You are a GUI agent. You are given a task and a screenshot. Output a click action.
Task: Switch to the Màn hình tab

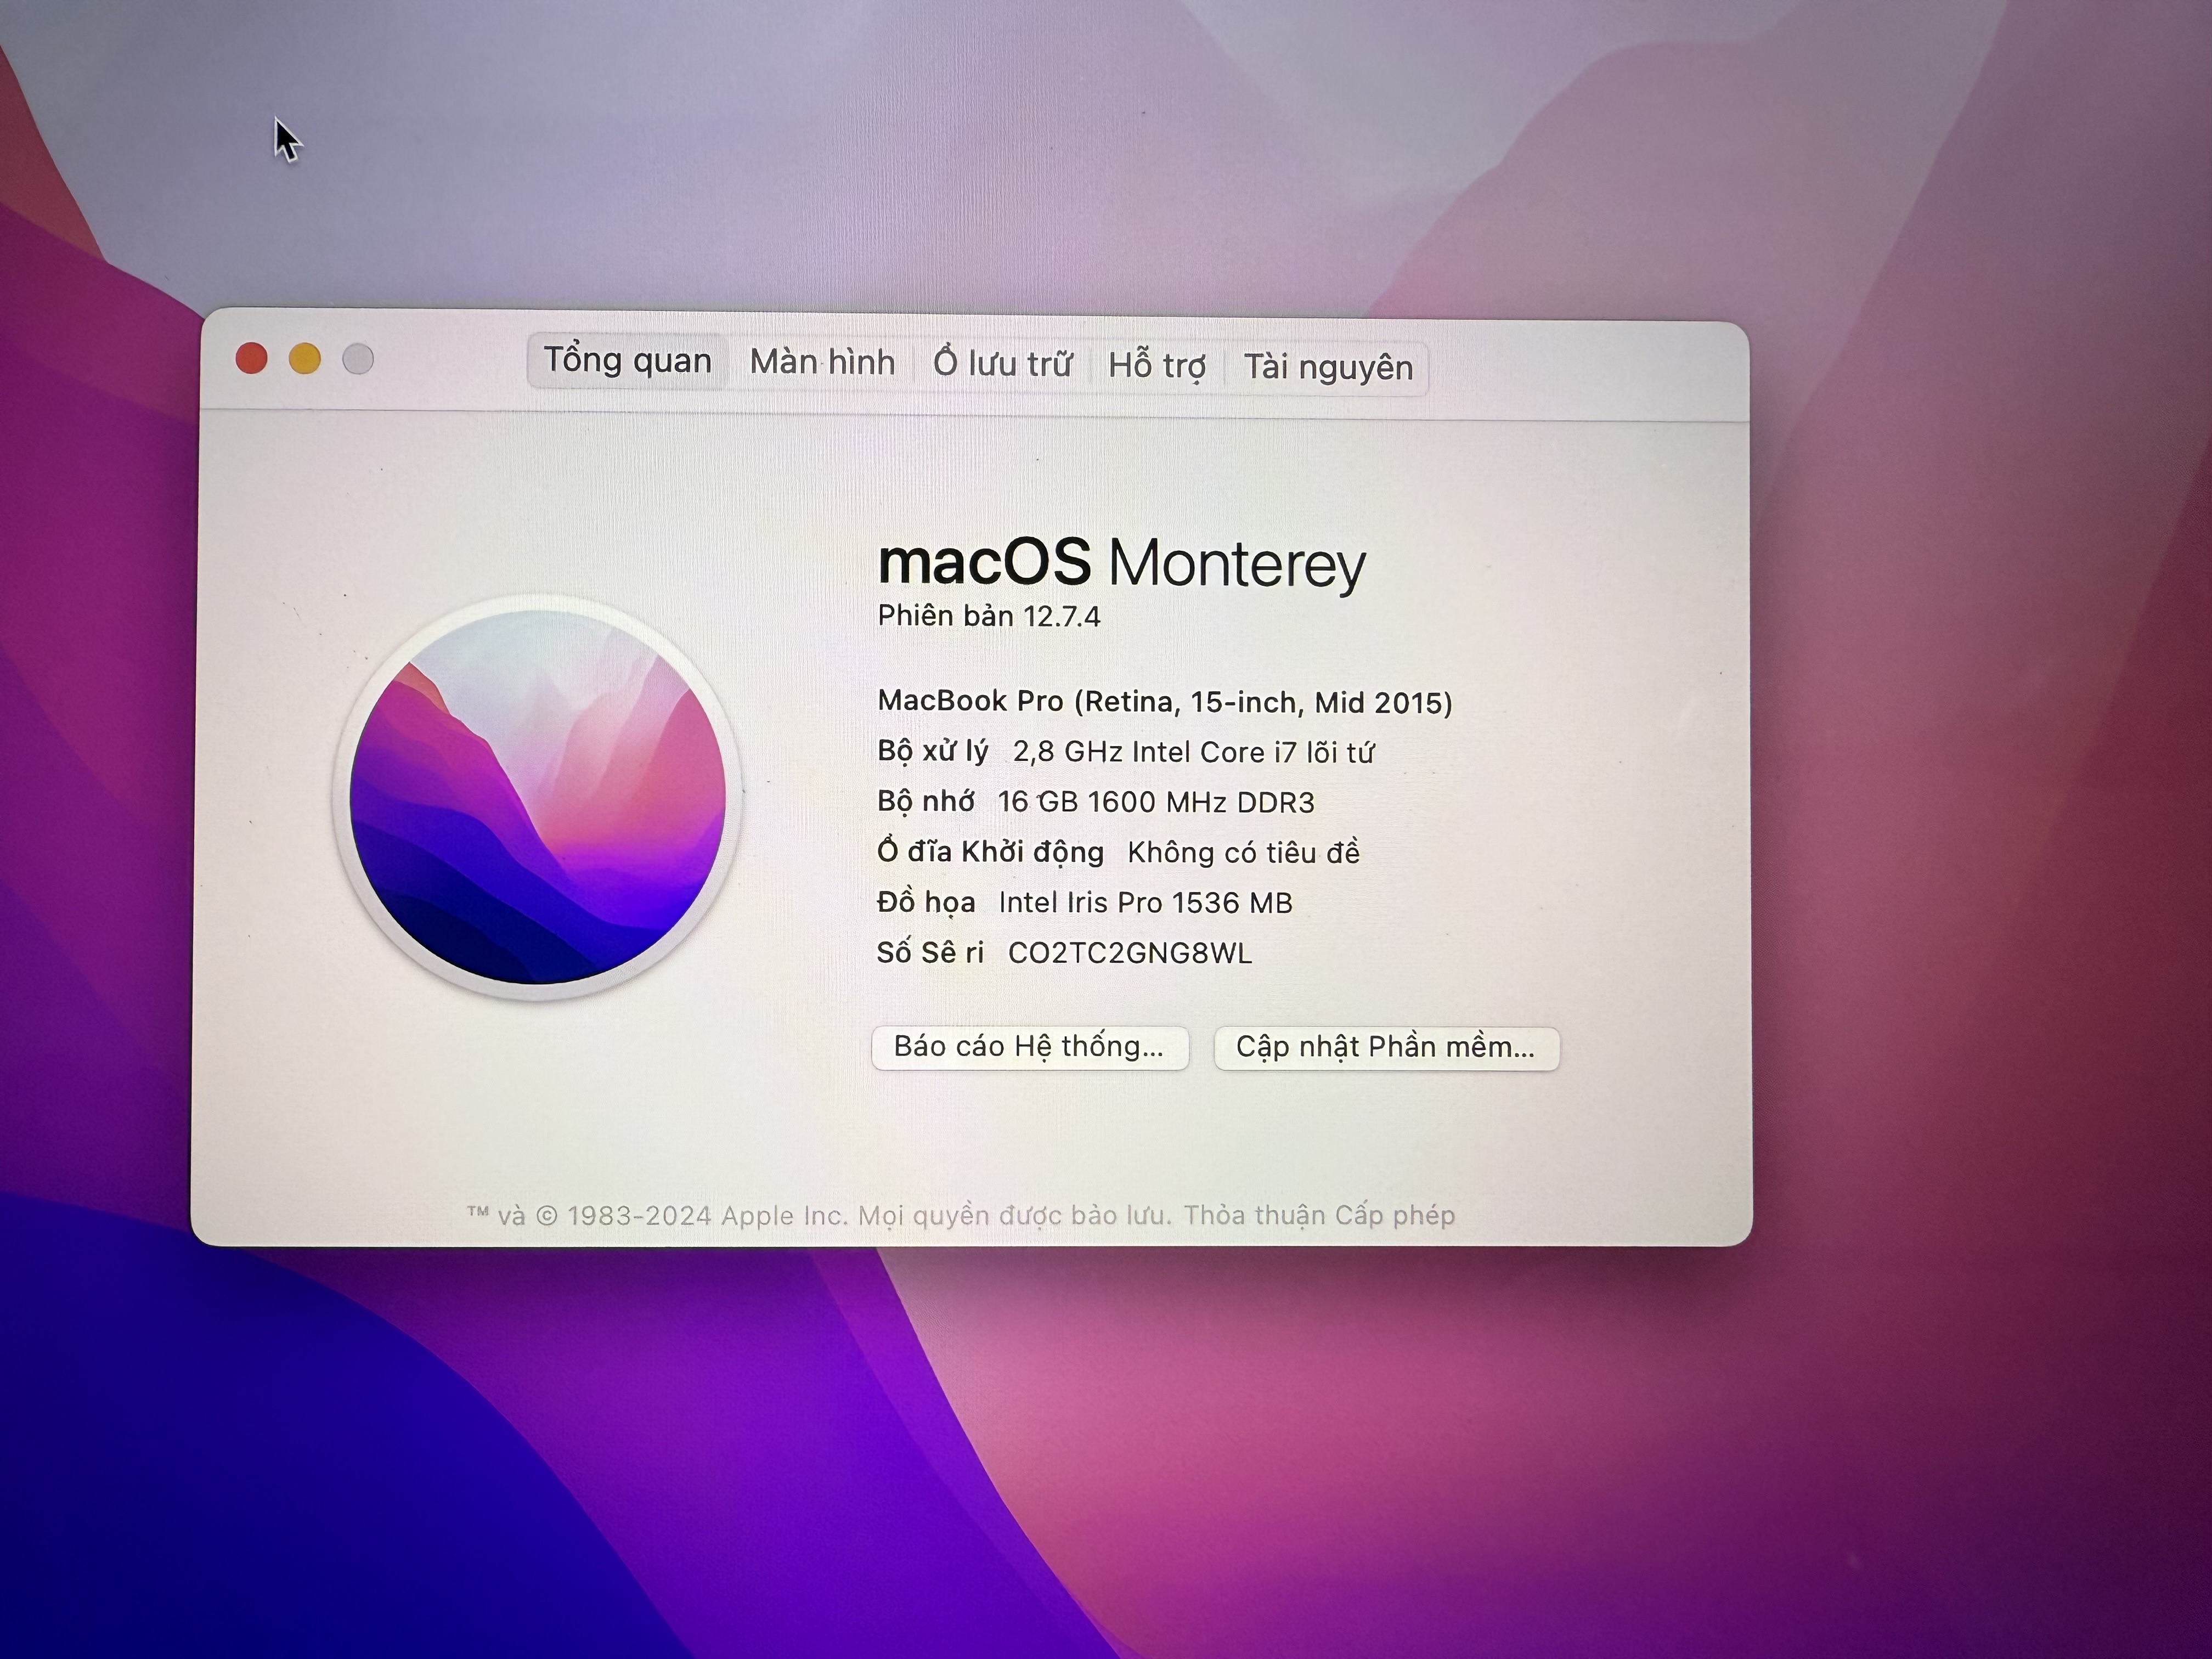click(822, 362)
